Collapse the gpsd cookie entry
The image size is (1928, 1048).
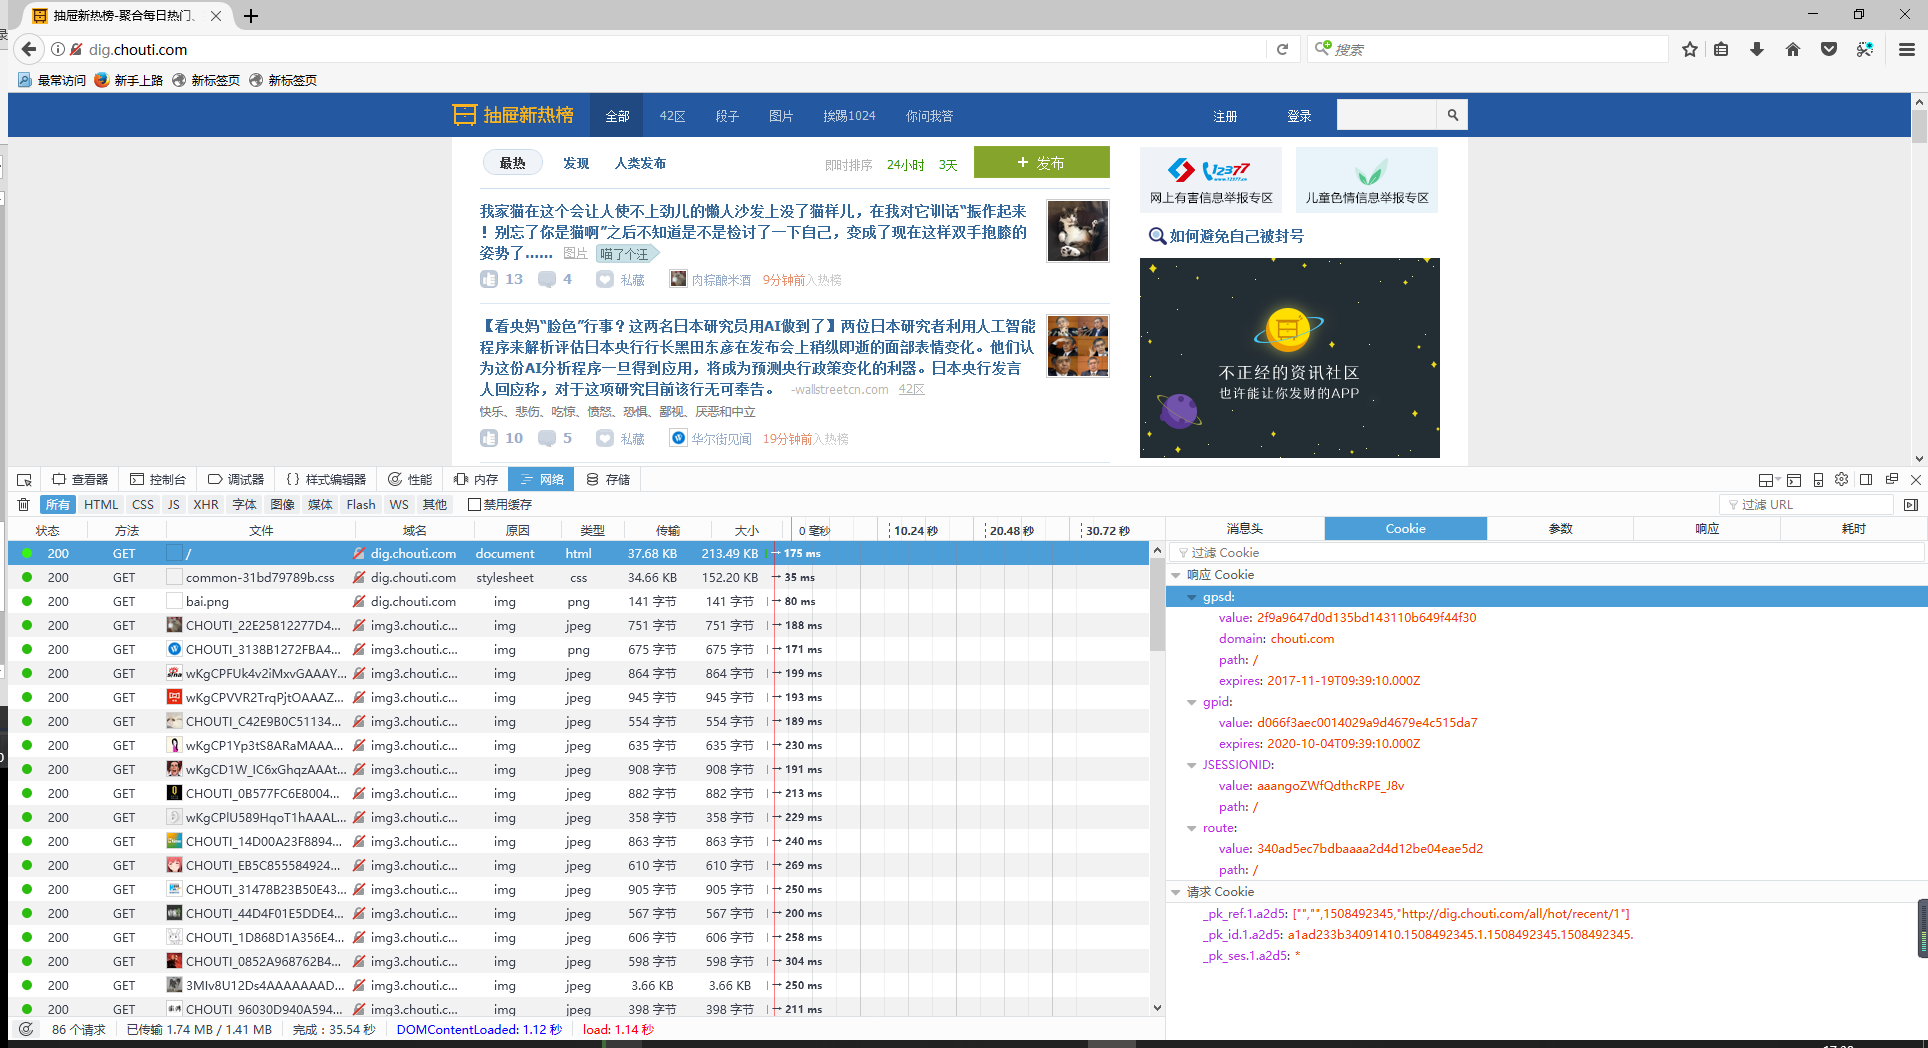pyautogui.click(x=1192, y=597)
